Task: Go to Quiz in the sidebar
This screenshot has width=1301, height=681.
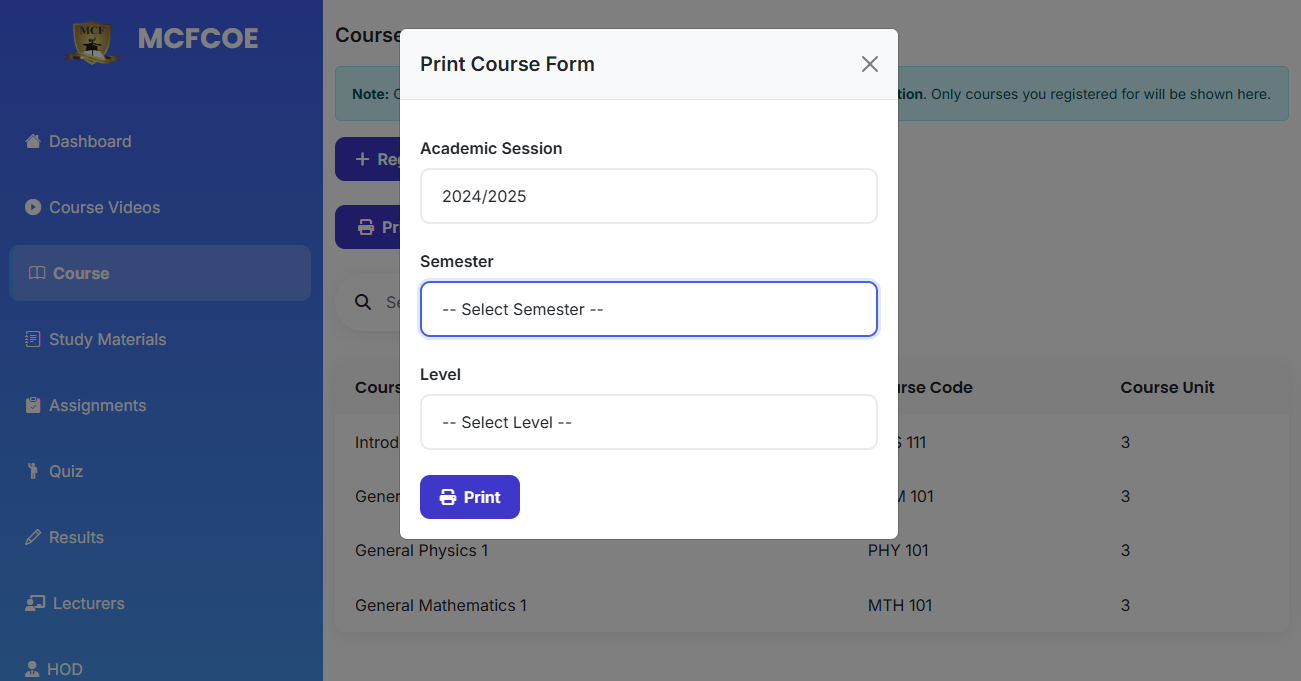Action: click(x=66, y=471)
